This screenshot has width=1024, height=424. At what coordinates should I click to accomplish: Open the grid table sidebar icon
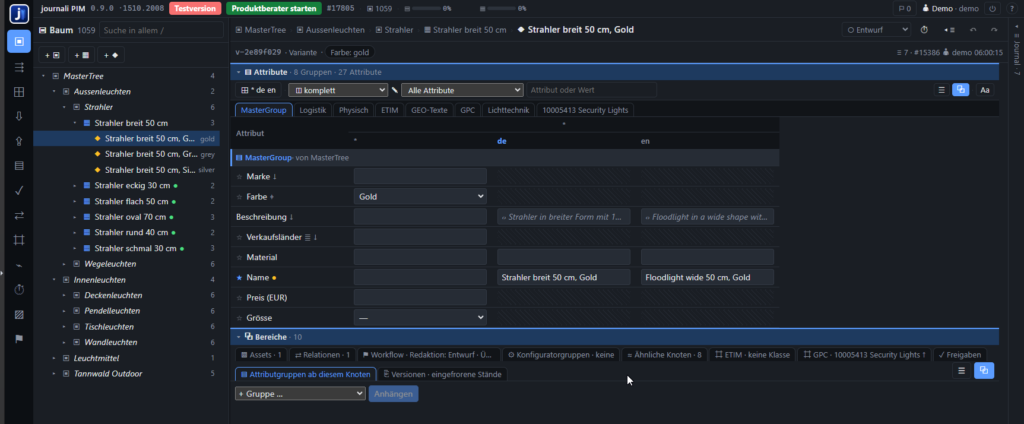pyautogui.click(x=19, y=91)
